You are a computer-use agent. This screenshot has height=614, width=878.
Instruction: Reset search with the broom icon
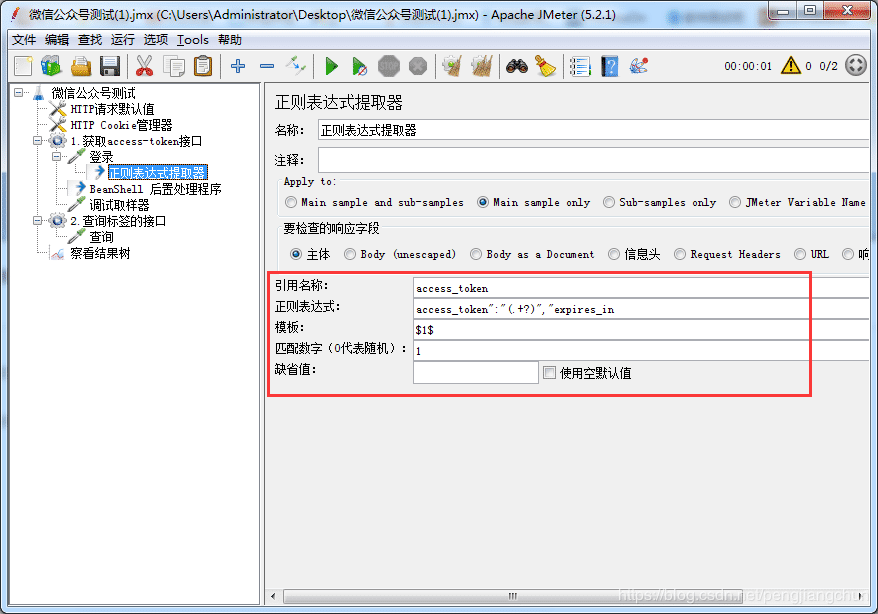click(x=545, y=66)
